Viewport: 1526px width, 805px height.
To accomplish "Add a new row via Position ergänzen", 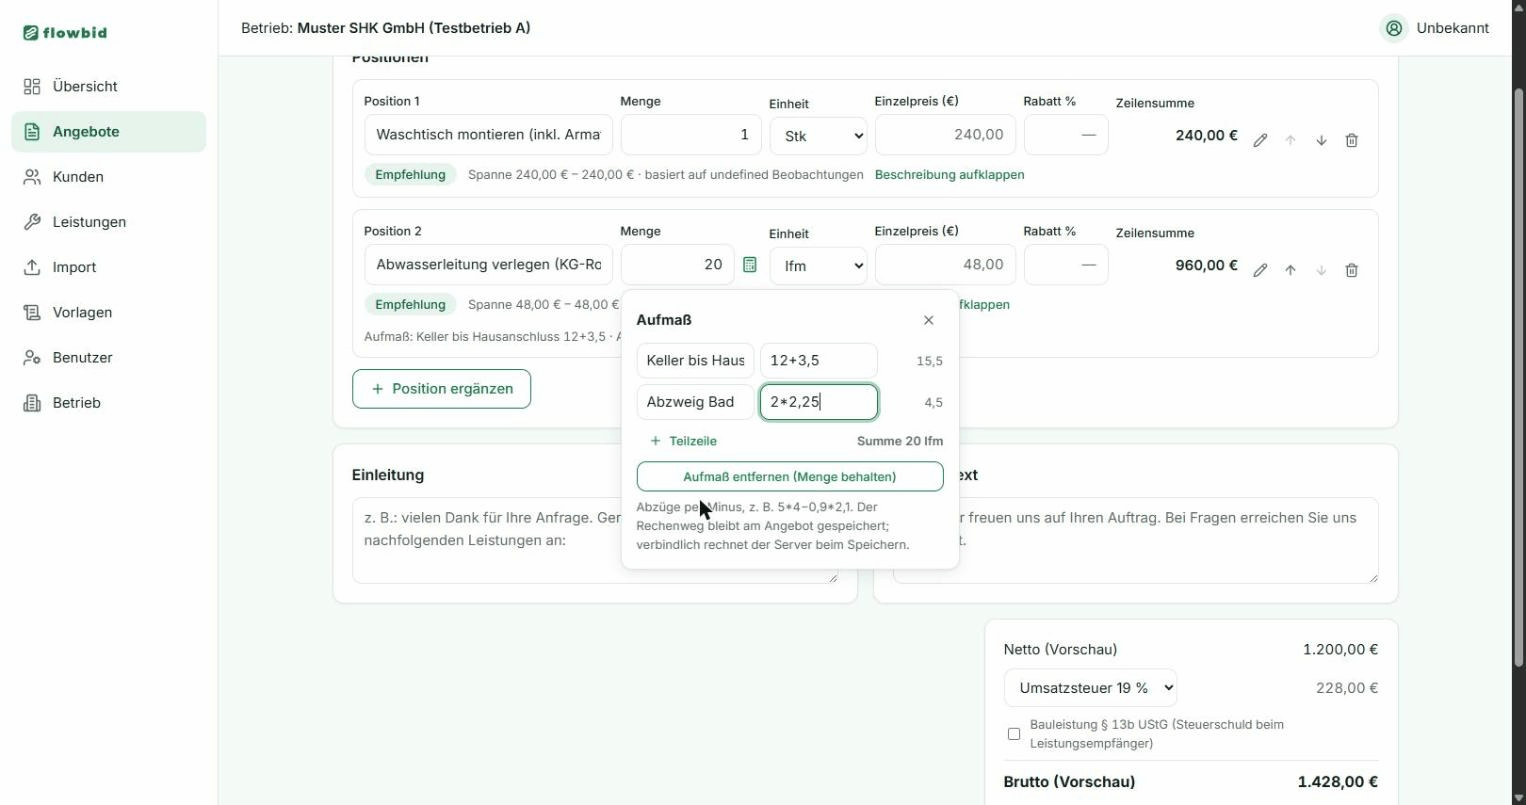I will 441,389.
